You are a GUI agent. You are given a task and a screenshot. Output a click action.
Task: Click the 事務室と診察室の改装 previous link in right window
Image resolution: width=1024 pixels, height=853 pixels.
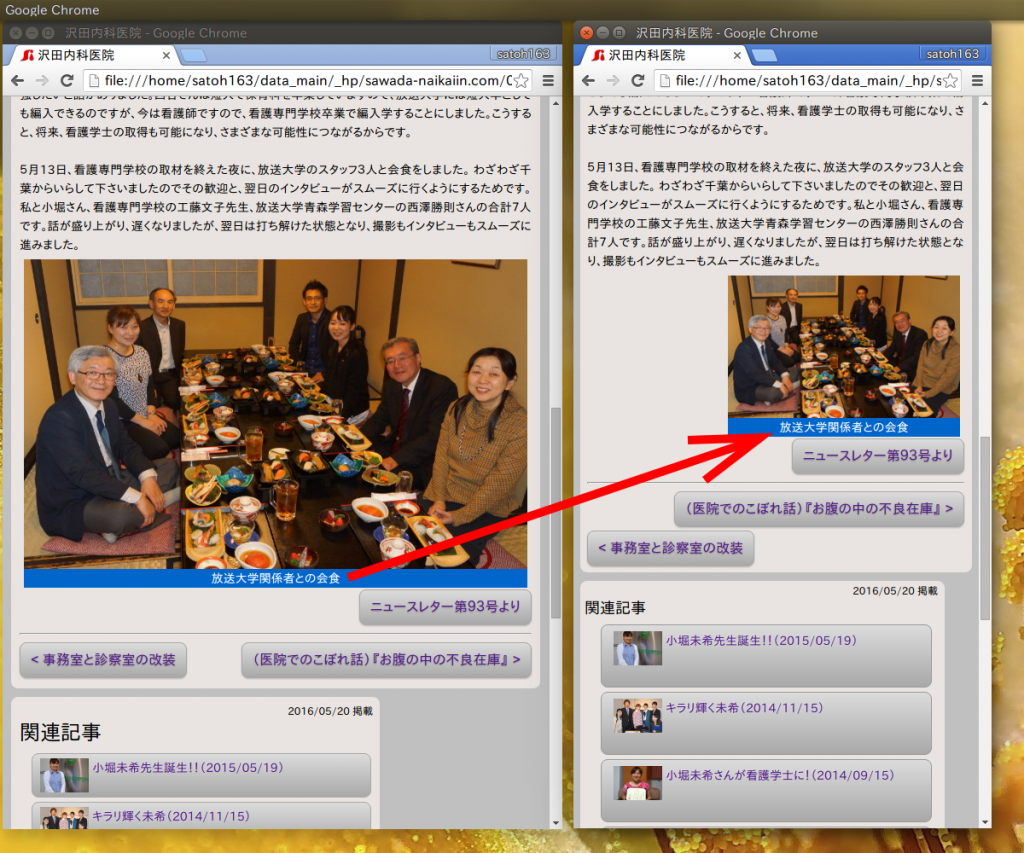click(x=670, y=548)
